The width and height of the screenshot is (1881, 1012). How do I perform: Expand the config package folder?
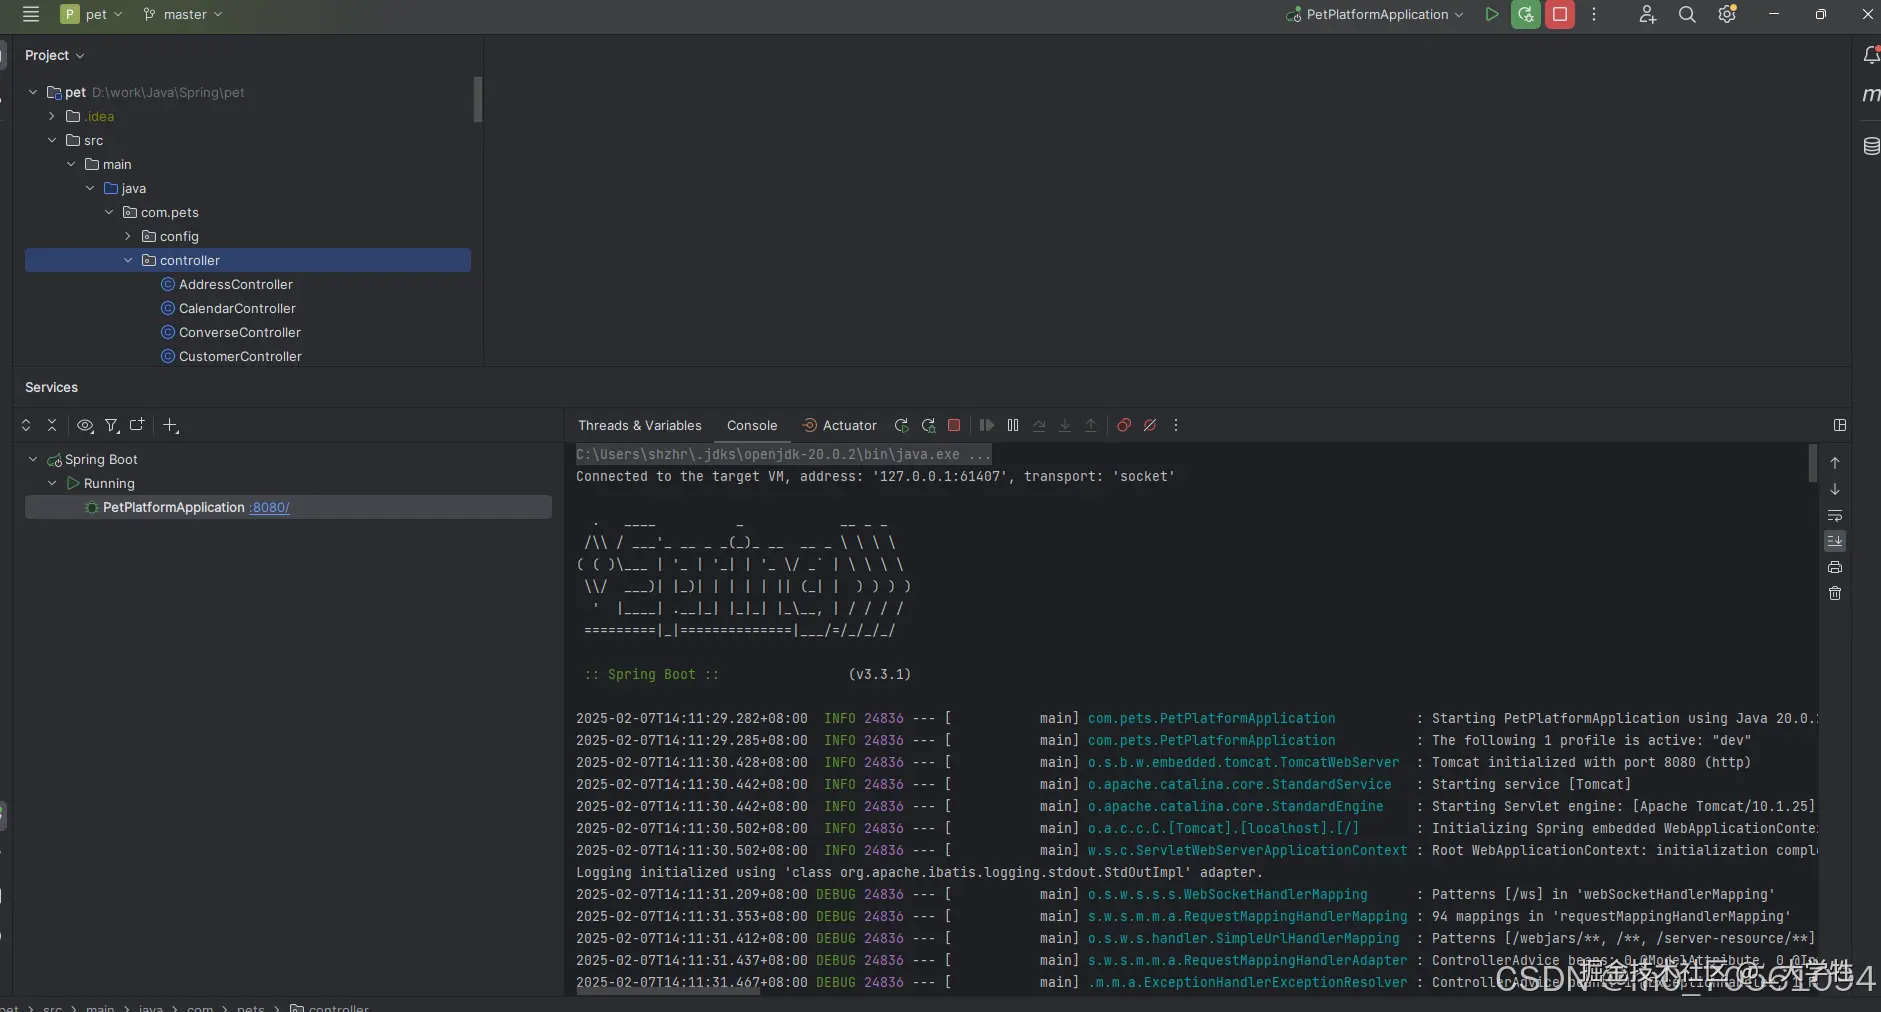point(128,237)
